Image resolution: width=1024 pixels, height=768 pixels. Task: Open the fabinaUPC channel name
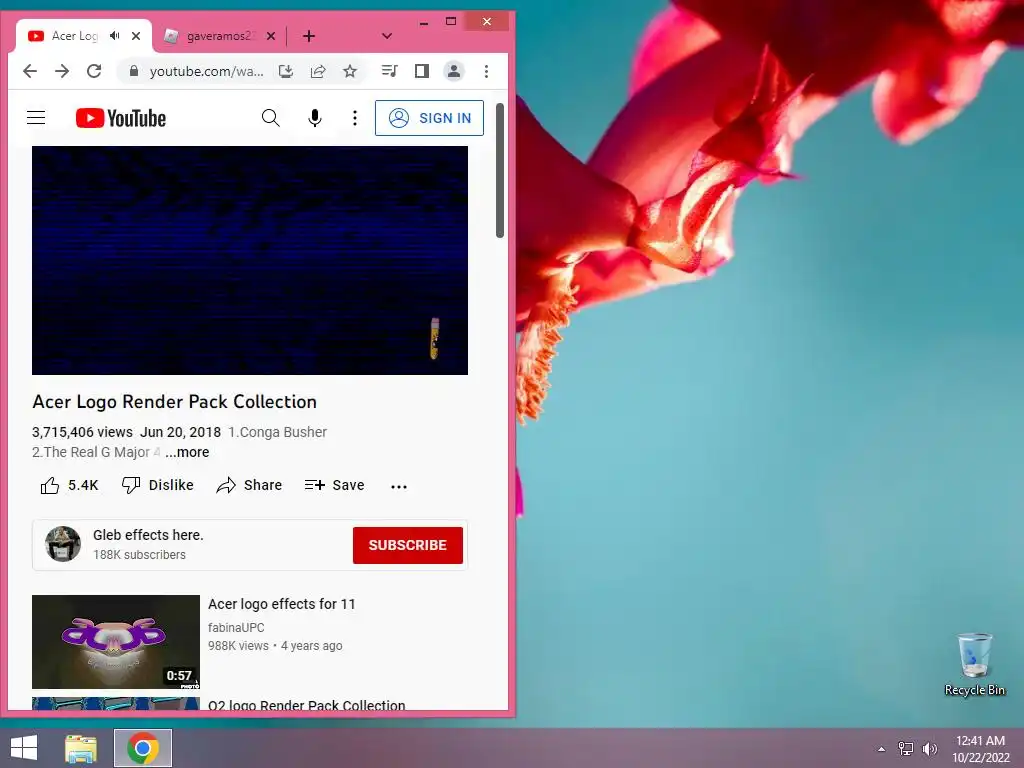click(x=236, y=628)
